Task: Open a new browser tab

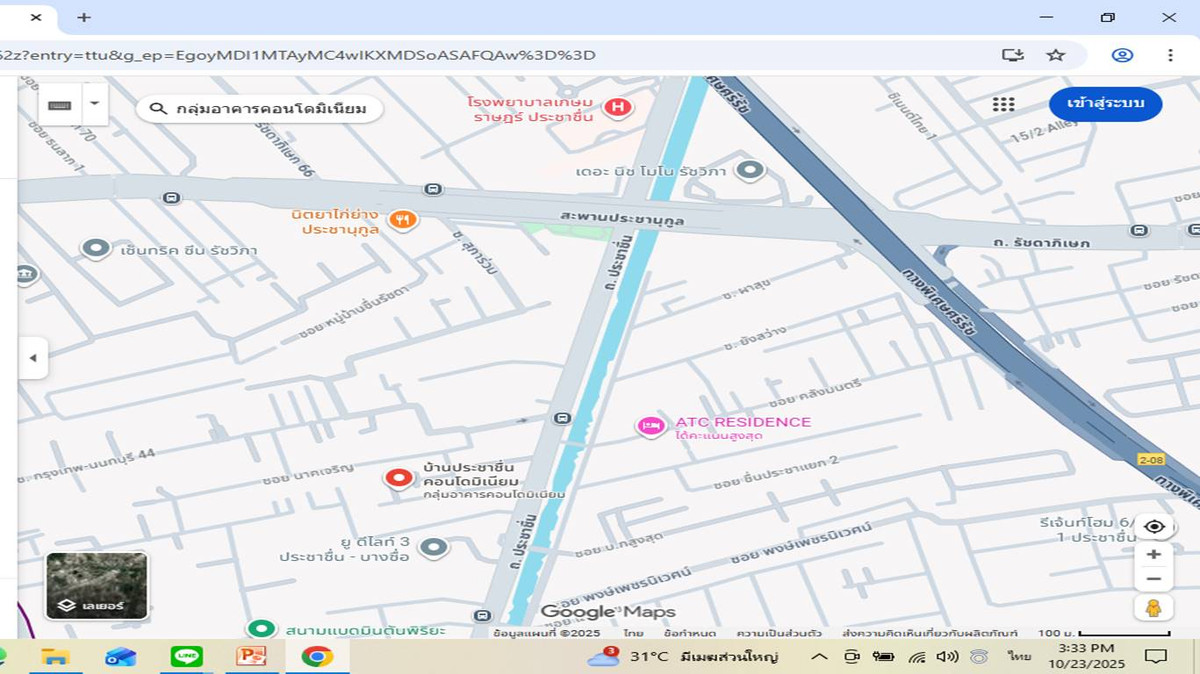Action: tap(84, 17)
